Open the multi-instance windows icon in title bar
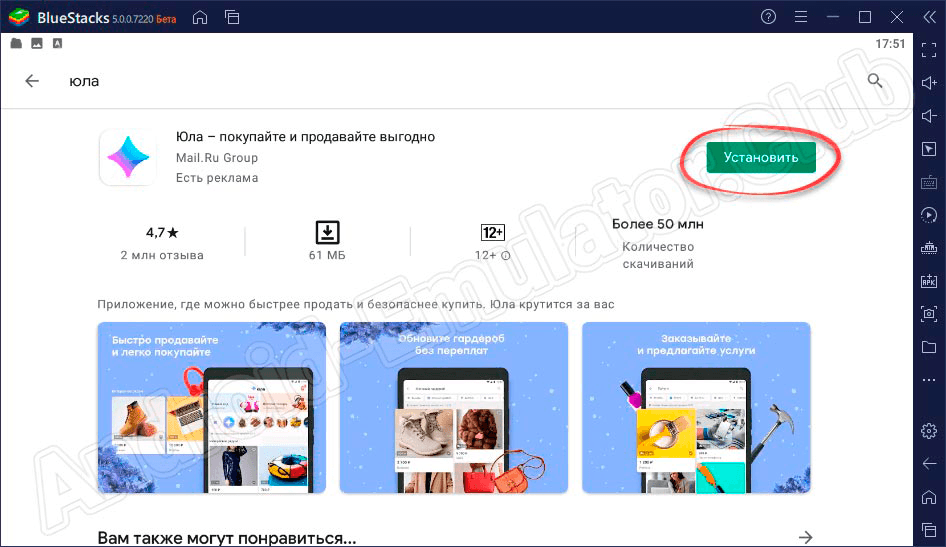Image resolution: width=946 pixels, height=547 pixels. [232, 17]
